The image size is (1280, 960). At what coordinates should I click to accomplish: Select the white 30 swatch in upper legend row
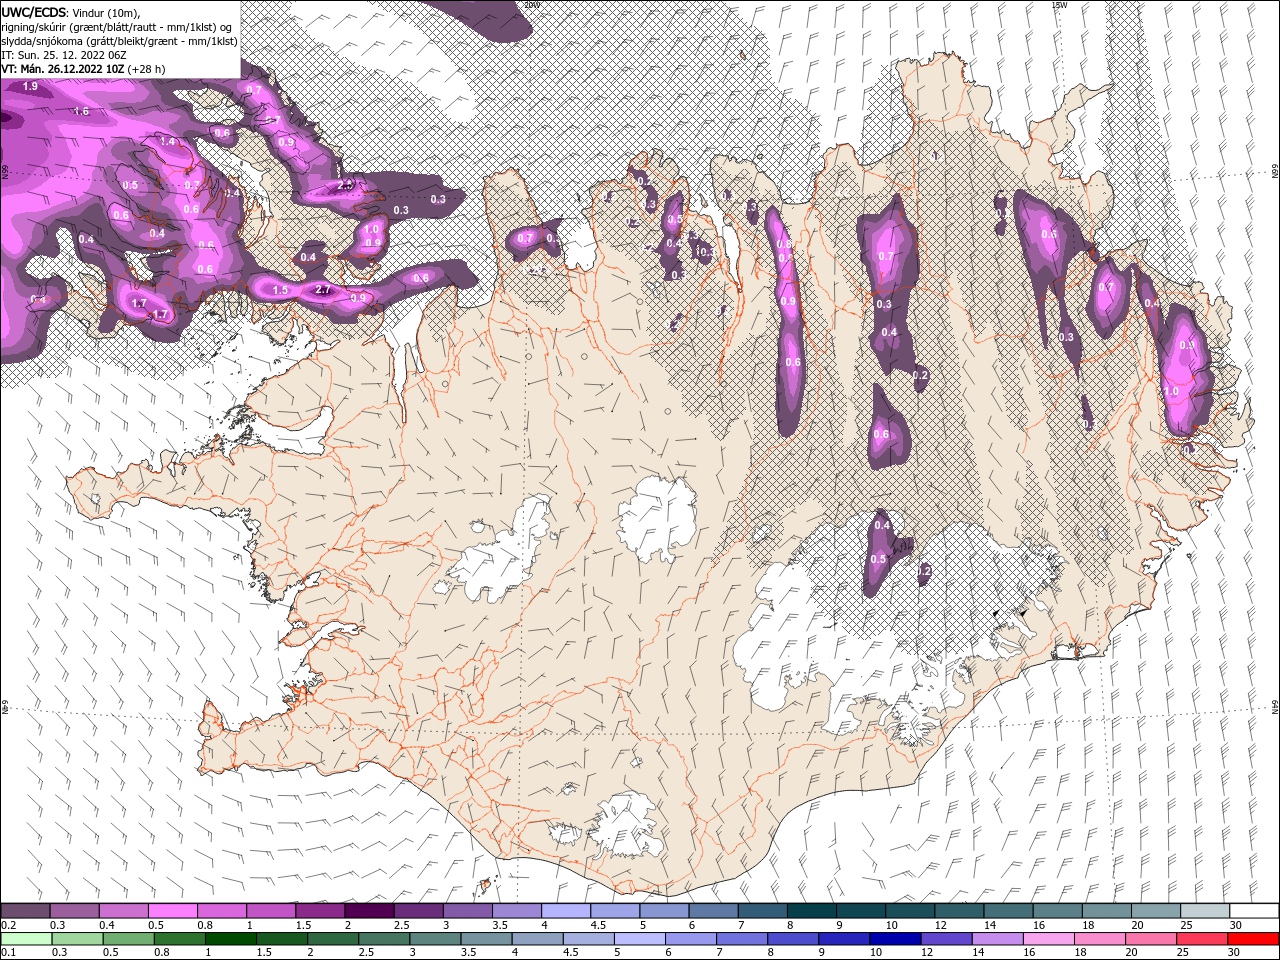click(x=1254, y=911)
